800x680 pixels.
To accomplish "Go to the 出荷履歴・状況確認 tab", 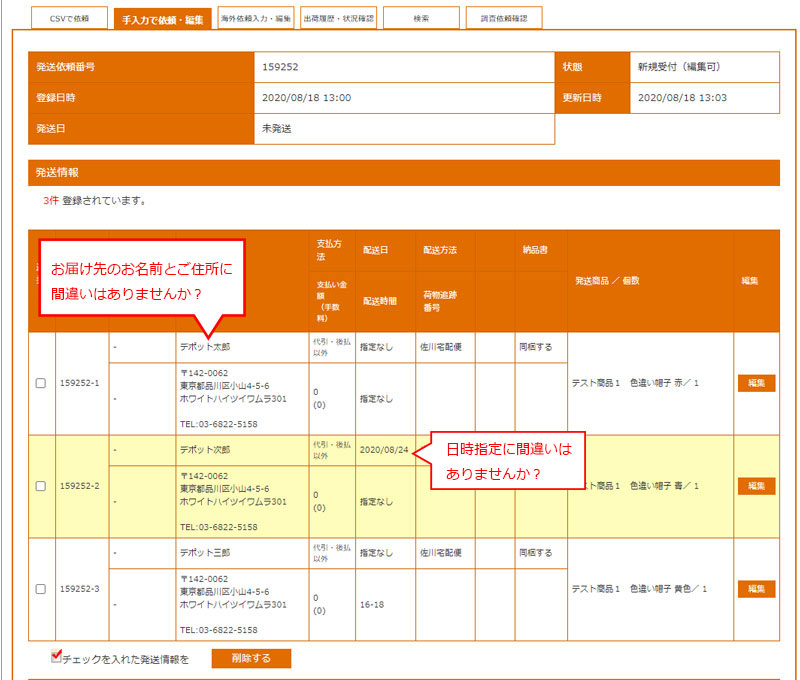I will pyautogui.click(x=339, y=19).
